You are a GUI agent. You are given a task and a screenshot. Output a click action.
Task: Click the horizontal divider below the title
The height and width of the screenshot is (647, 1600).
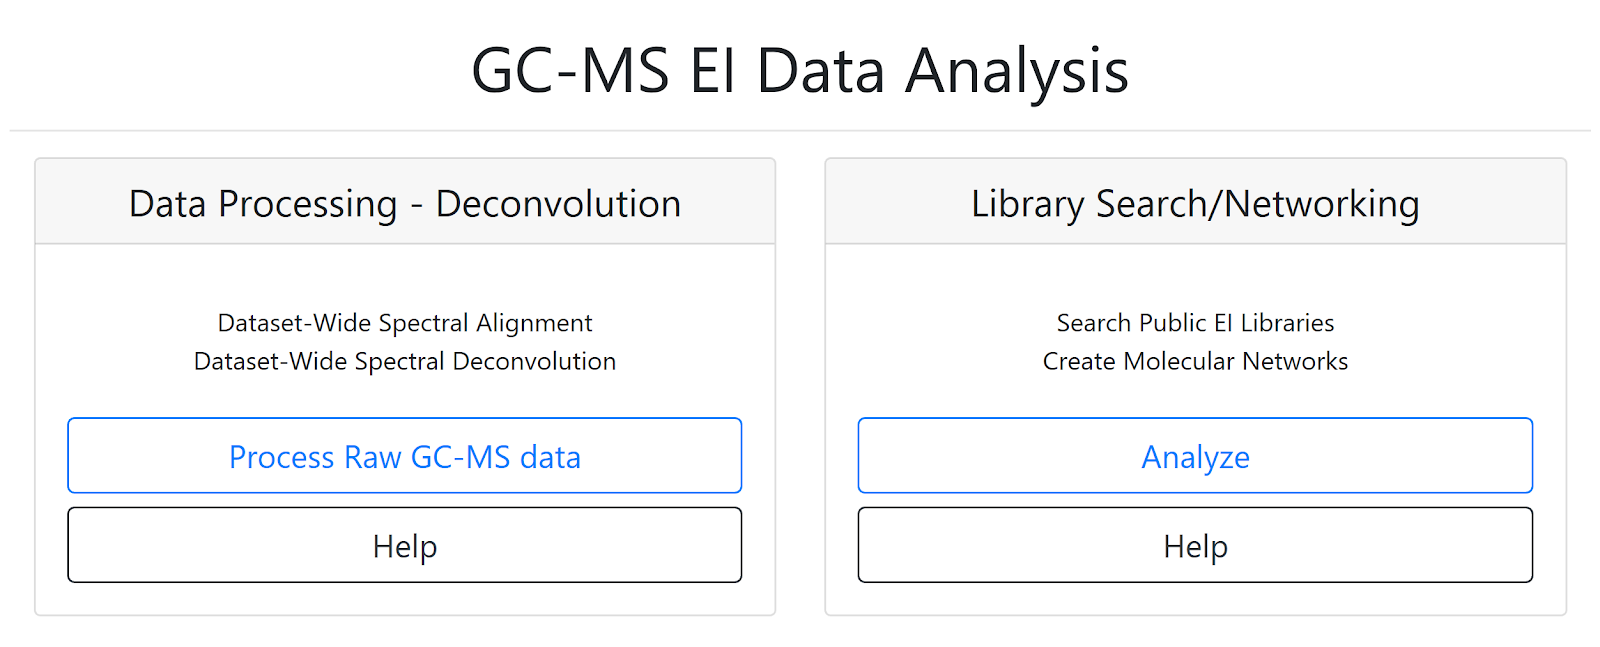click(800, 130)
